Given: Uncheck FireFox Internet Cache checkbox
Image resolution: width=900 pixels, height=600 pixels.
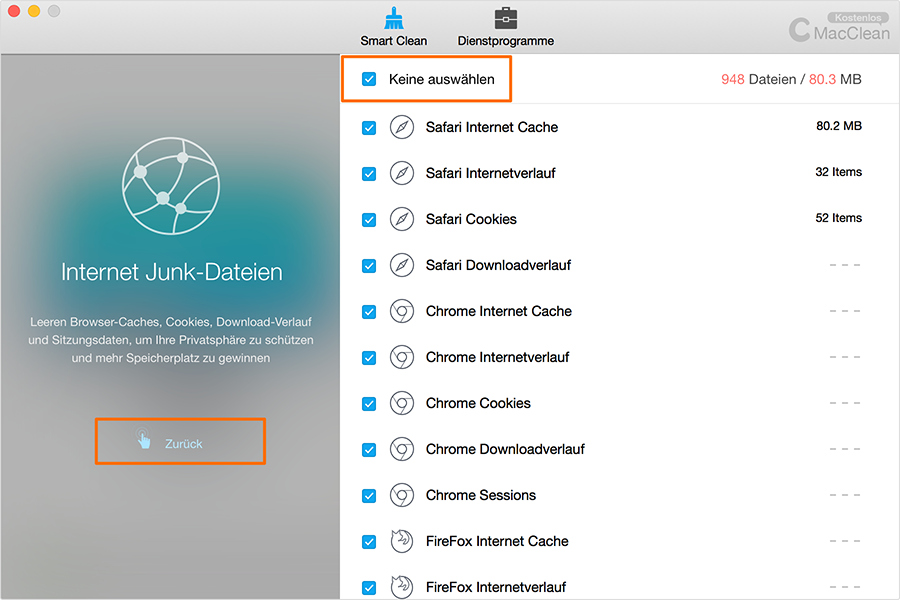Looking at the screenshot, I should [x=369, y=541].
